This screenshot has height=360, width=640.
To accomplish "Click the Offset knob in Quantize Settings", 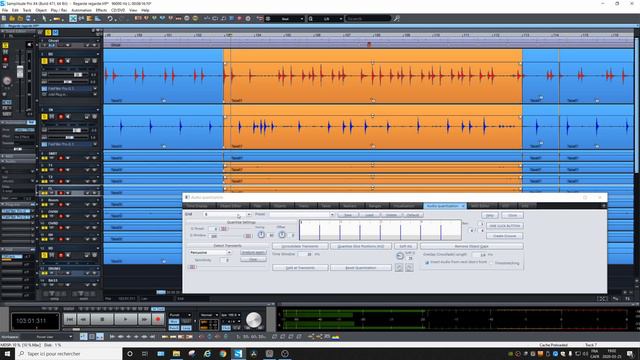I will (x=282, y=235).
